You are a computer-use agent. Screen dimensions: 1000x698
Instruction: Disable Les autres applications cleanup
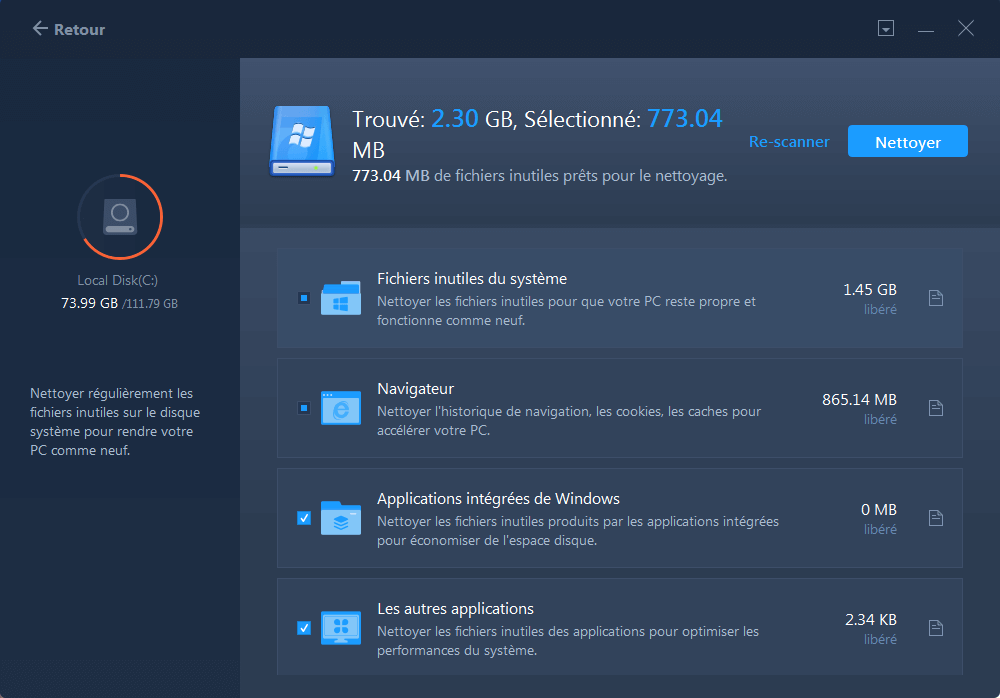pos(305,628)
